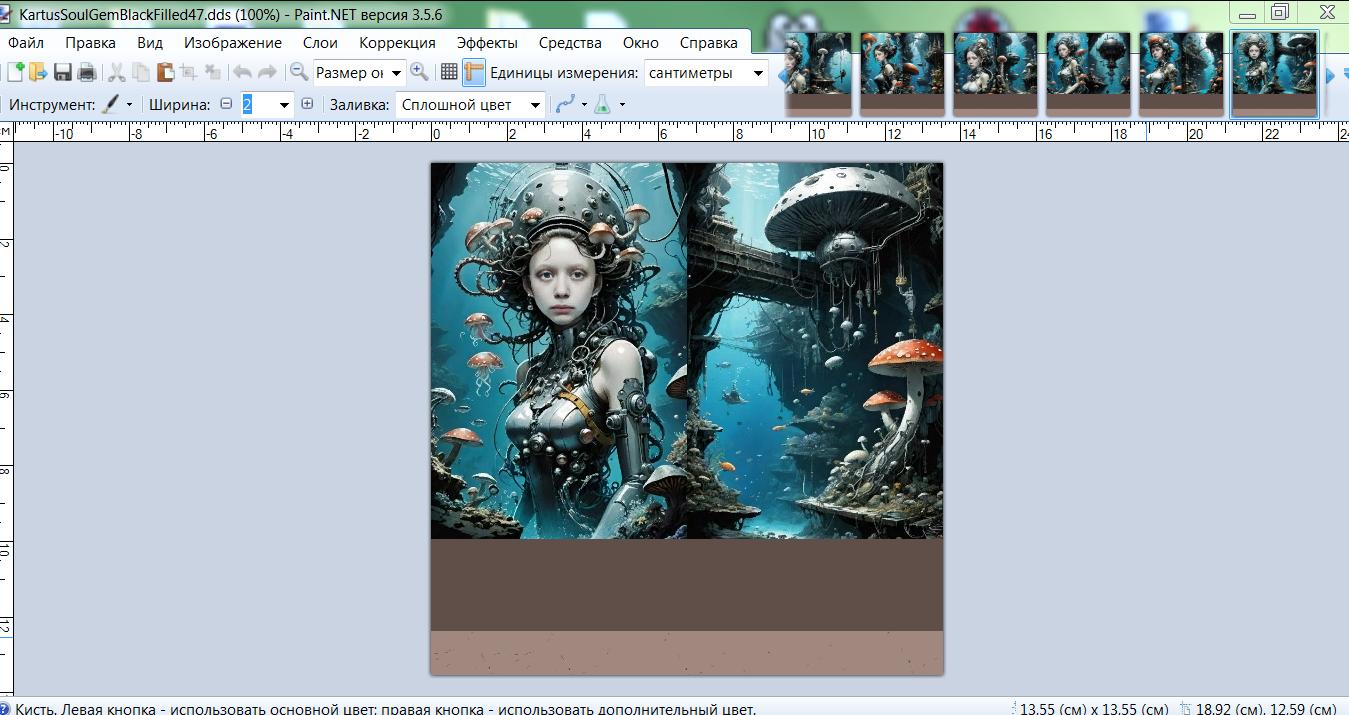
Task: Open the Эффекты menu
Action: point(487,43)
